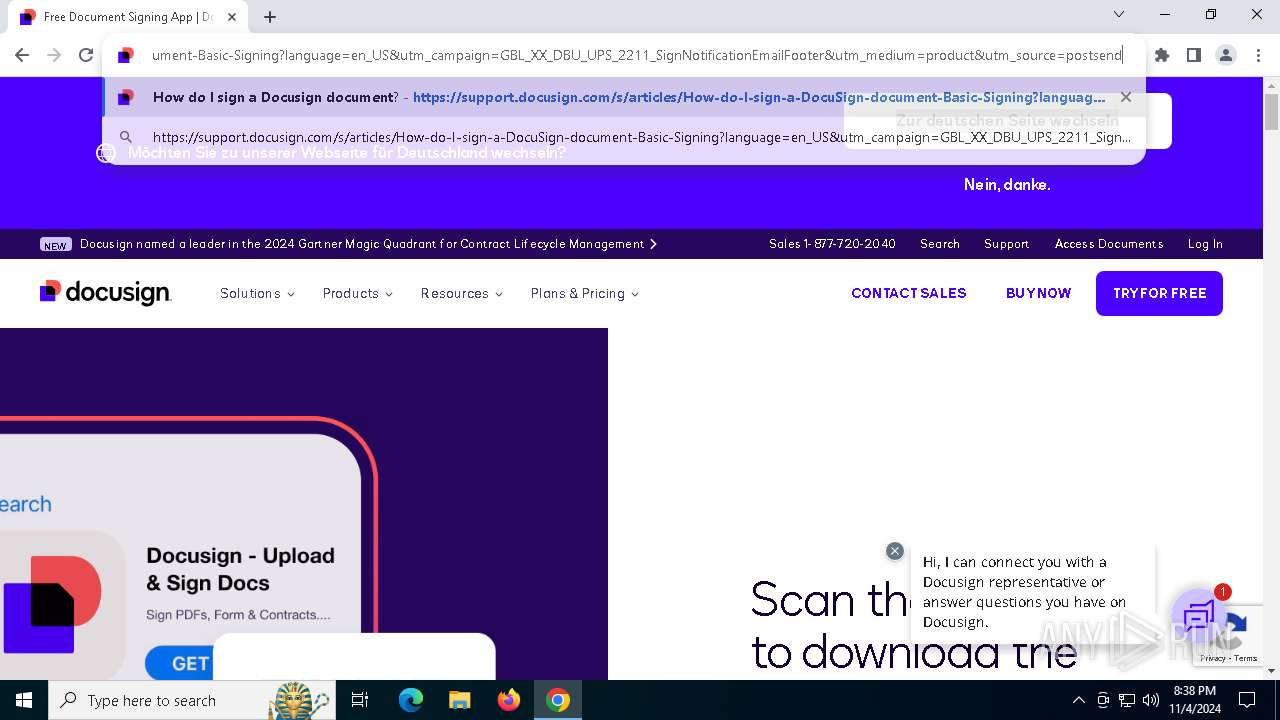Open the Chrome extensions puzzle icon
This screenshot has width=1280, height=720.
(1162, 55)
